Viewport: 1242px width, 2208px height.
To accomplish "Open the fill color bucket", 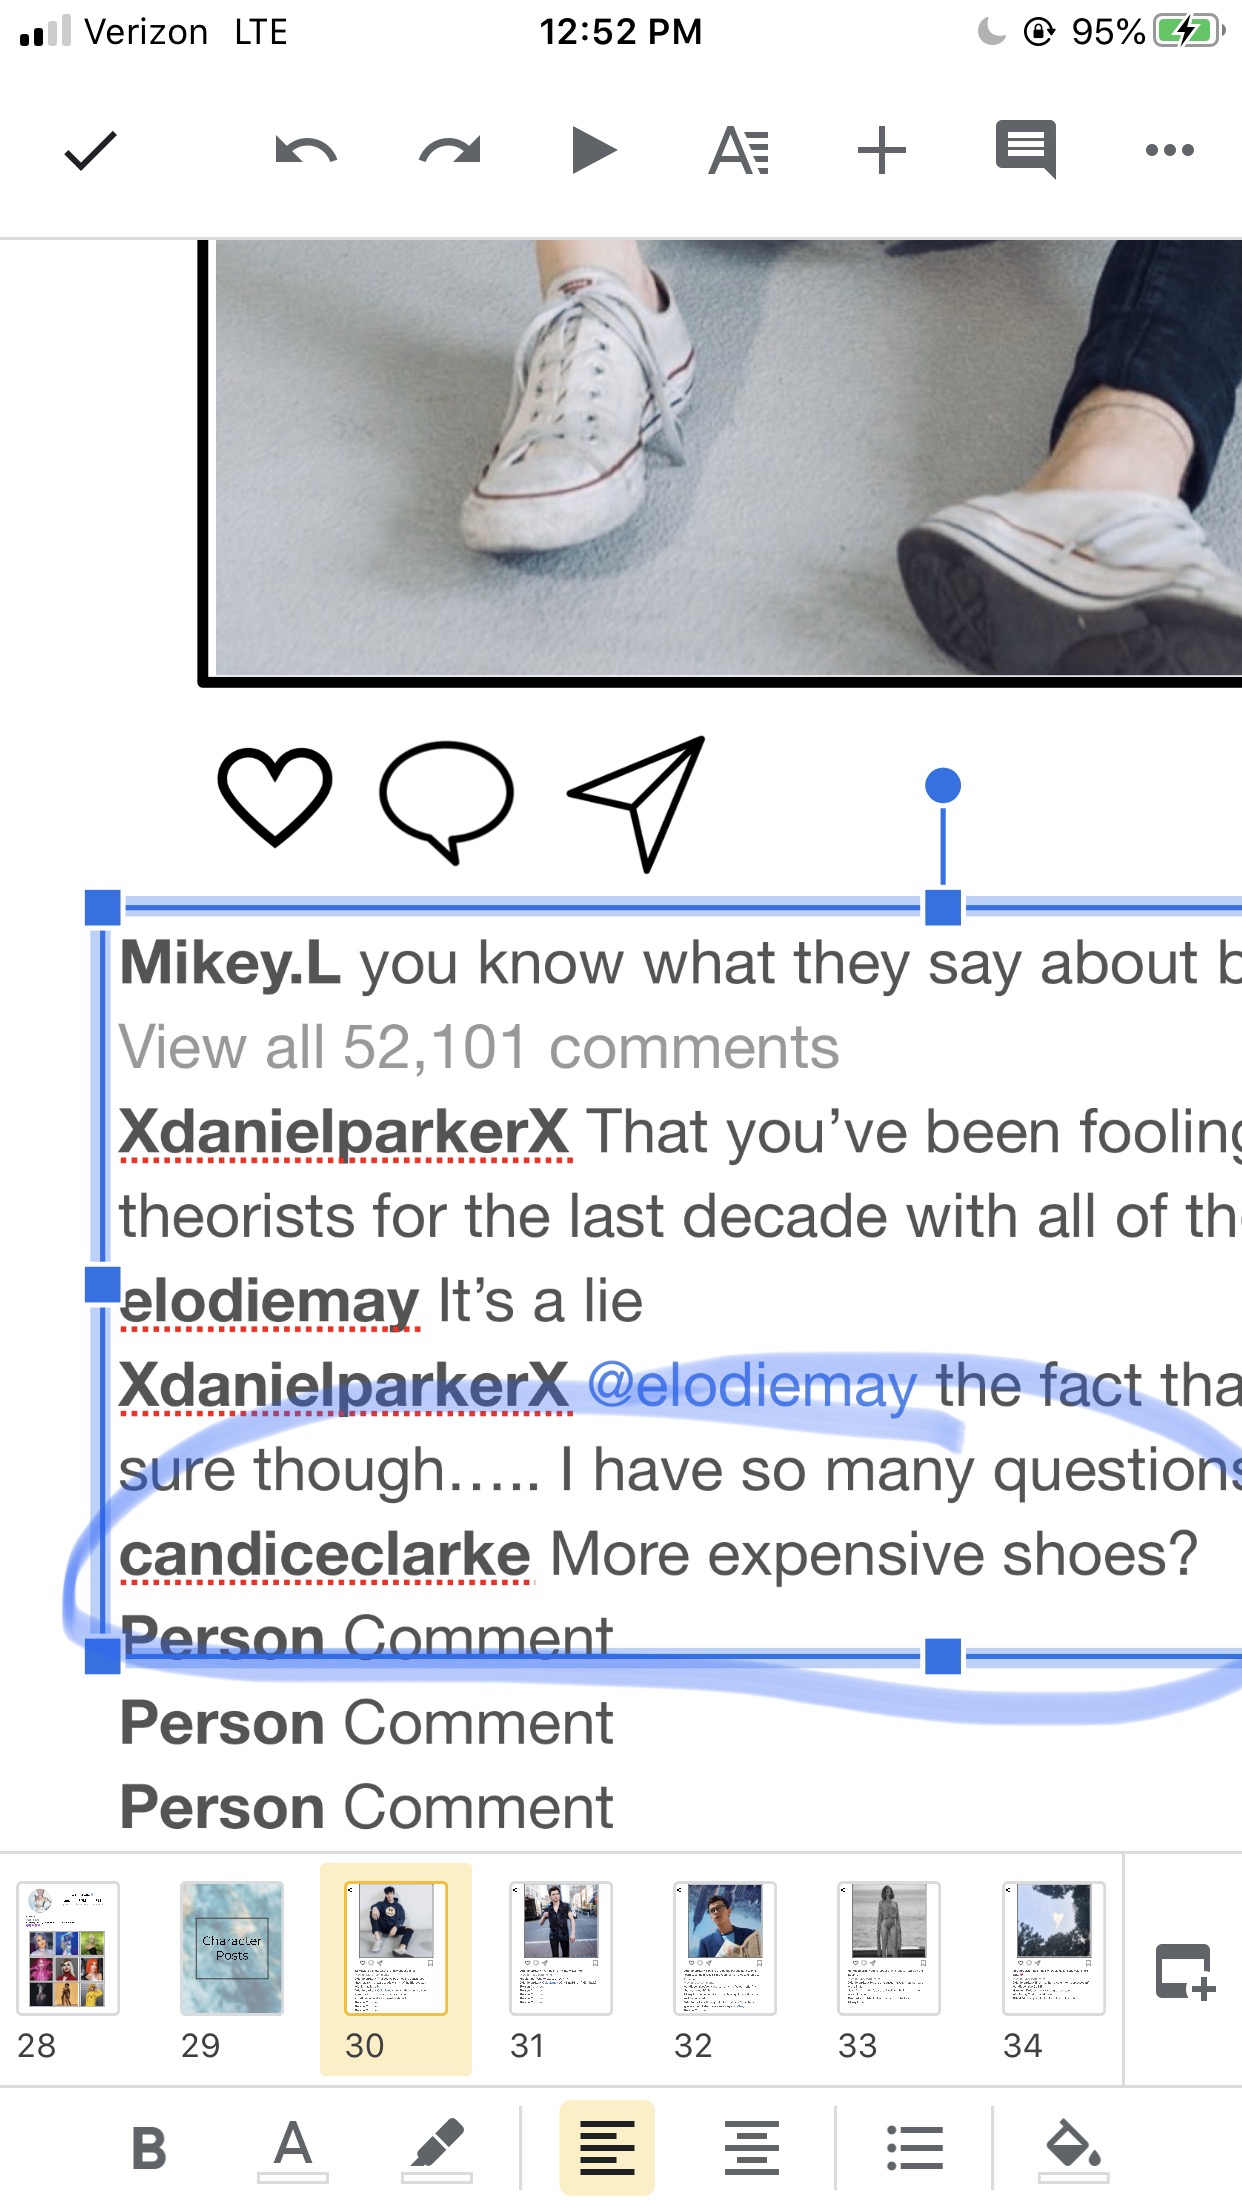I will tap(1074, 2148).
